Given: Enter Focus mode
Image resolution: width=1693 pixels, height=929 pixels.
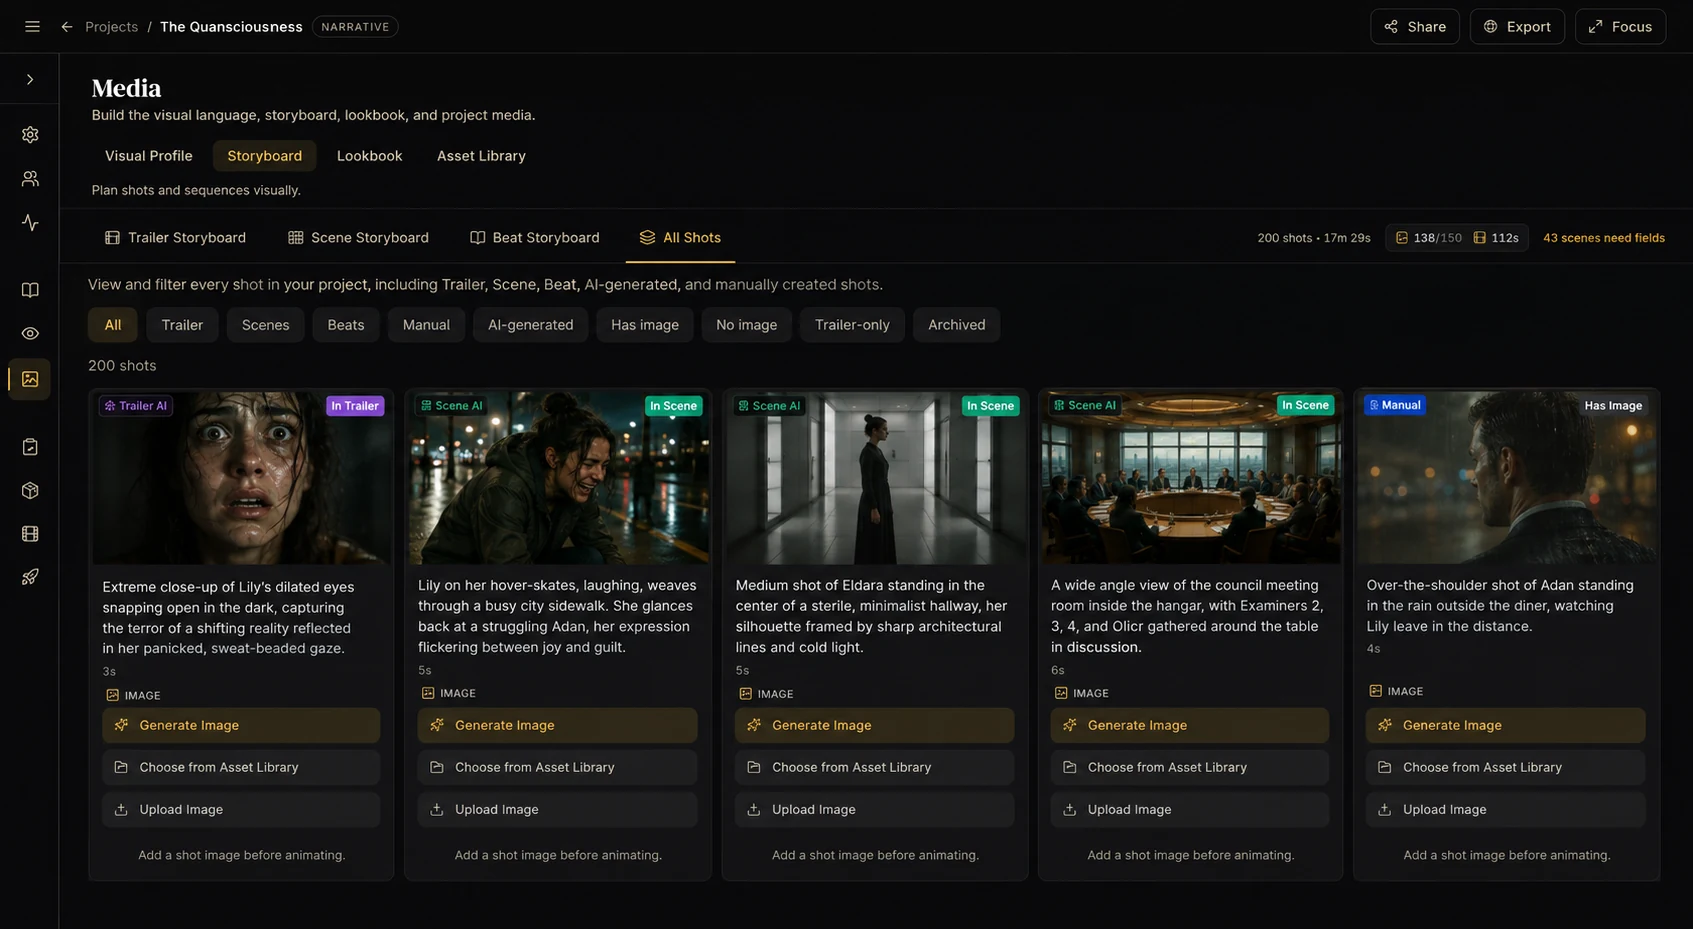Looking at the screenshot, I should (x=1620, y=27).
